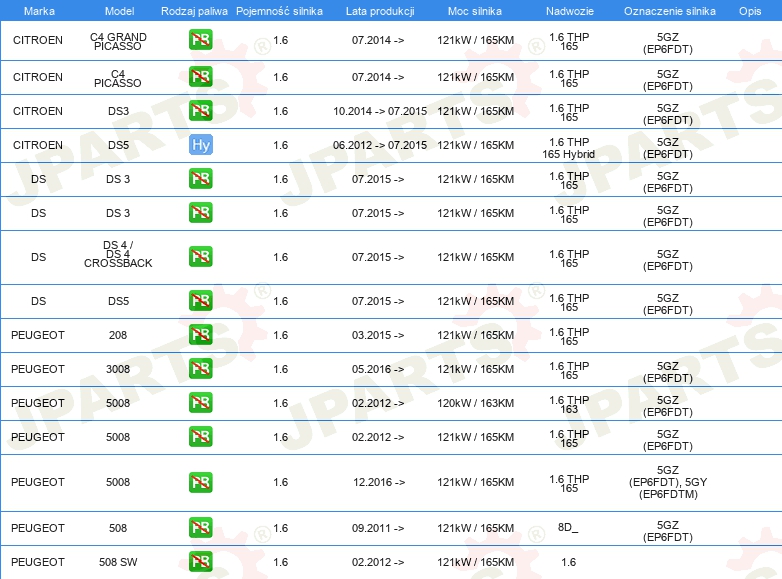
Task: Select the PEUGEOT 3008 model cell
Action: coord(118,369)
